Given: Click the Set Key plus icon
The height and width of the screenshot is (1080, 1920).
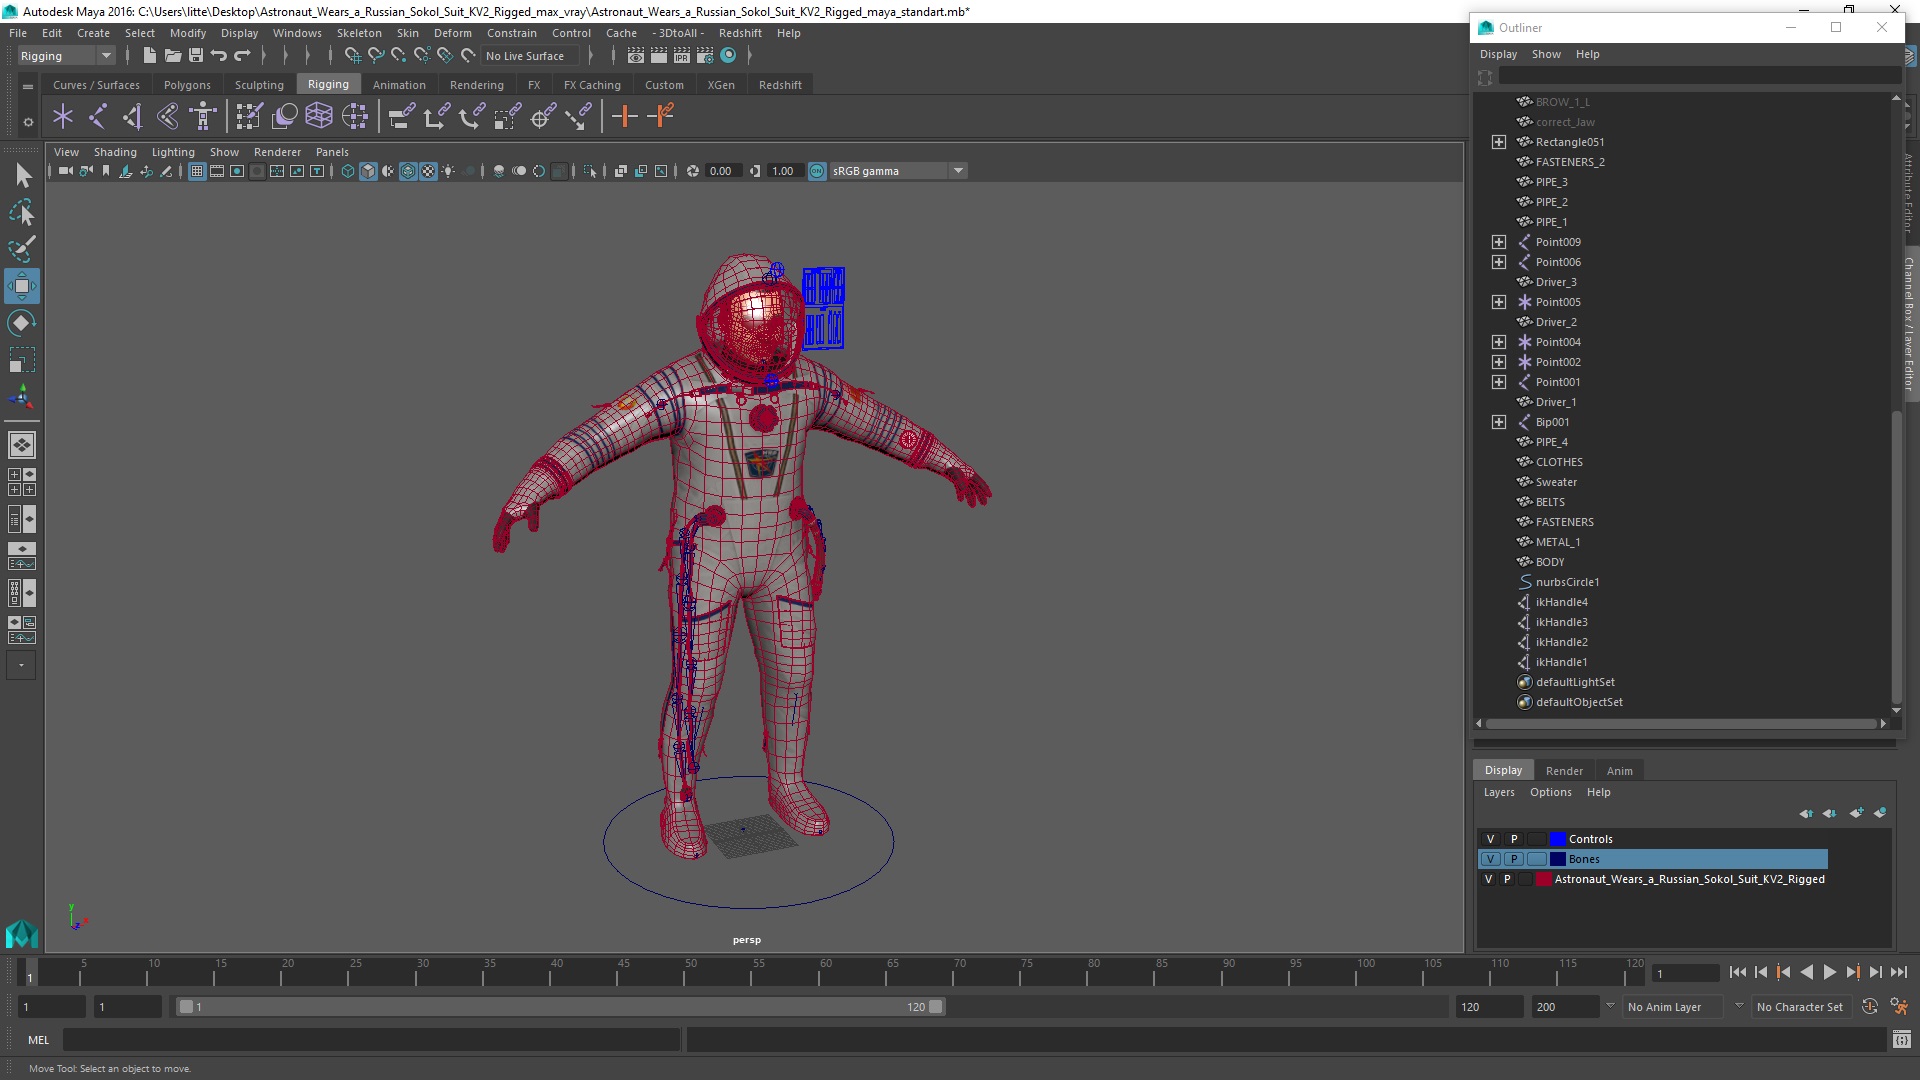Looking at the screenshot, I should tap(625, 117).
